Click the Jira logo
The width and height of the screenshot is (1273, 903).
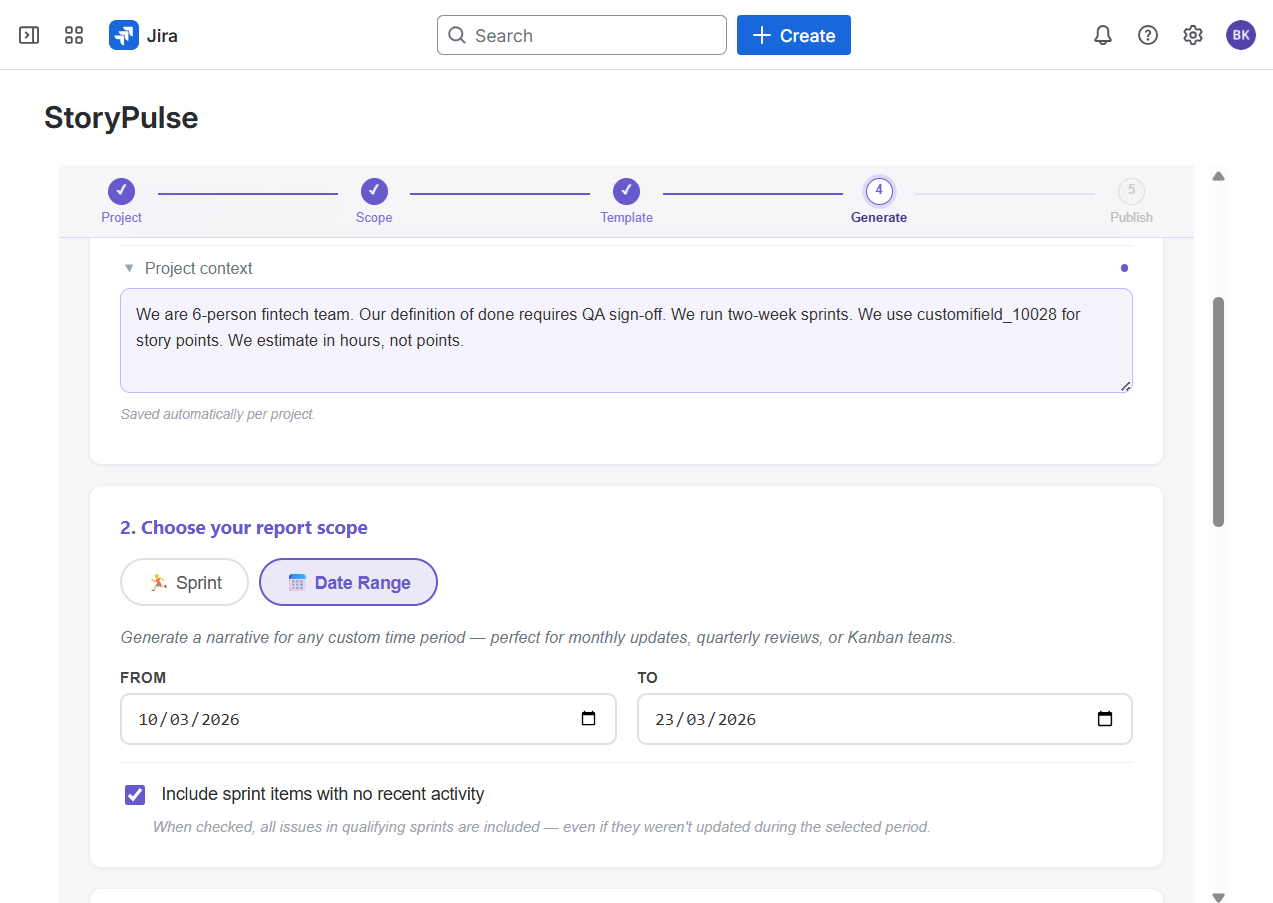(x=143, y=35)
